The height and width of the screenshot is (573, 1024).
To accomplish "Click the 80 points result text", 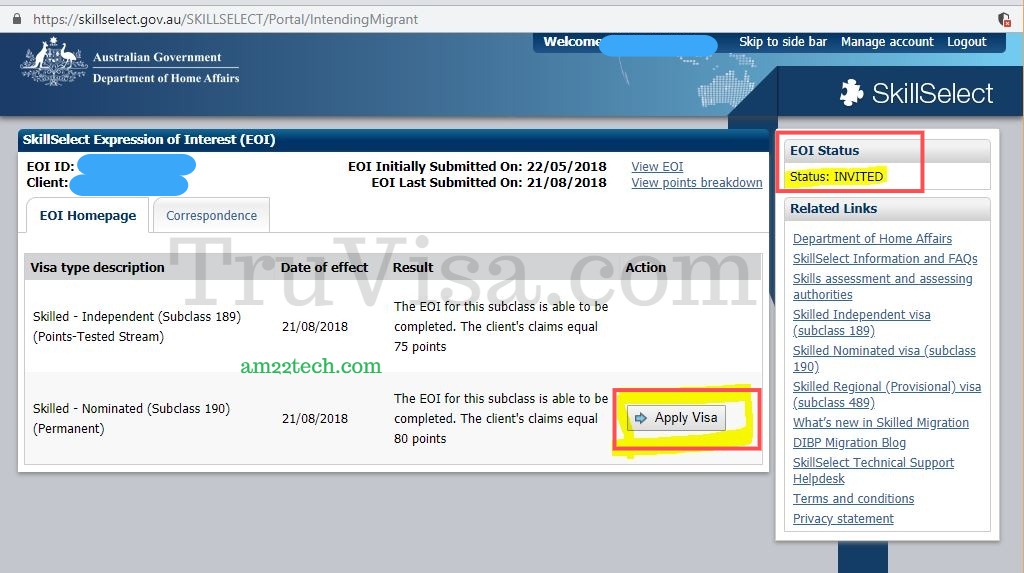I will (420, 439).
